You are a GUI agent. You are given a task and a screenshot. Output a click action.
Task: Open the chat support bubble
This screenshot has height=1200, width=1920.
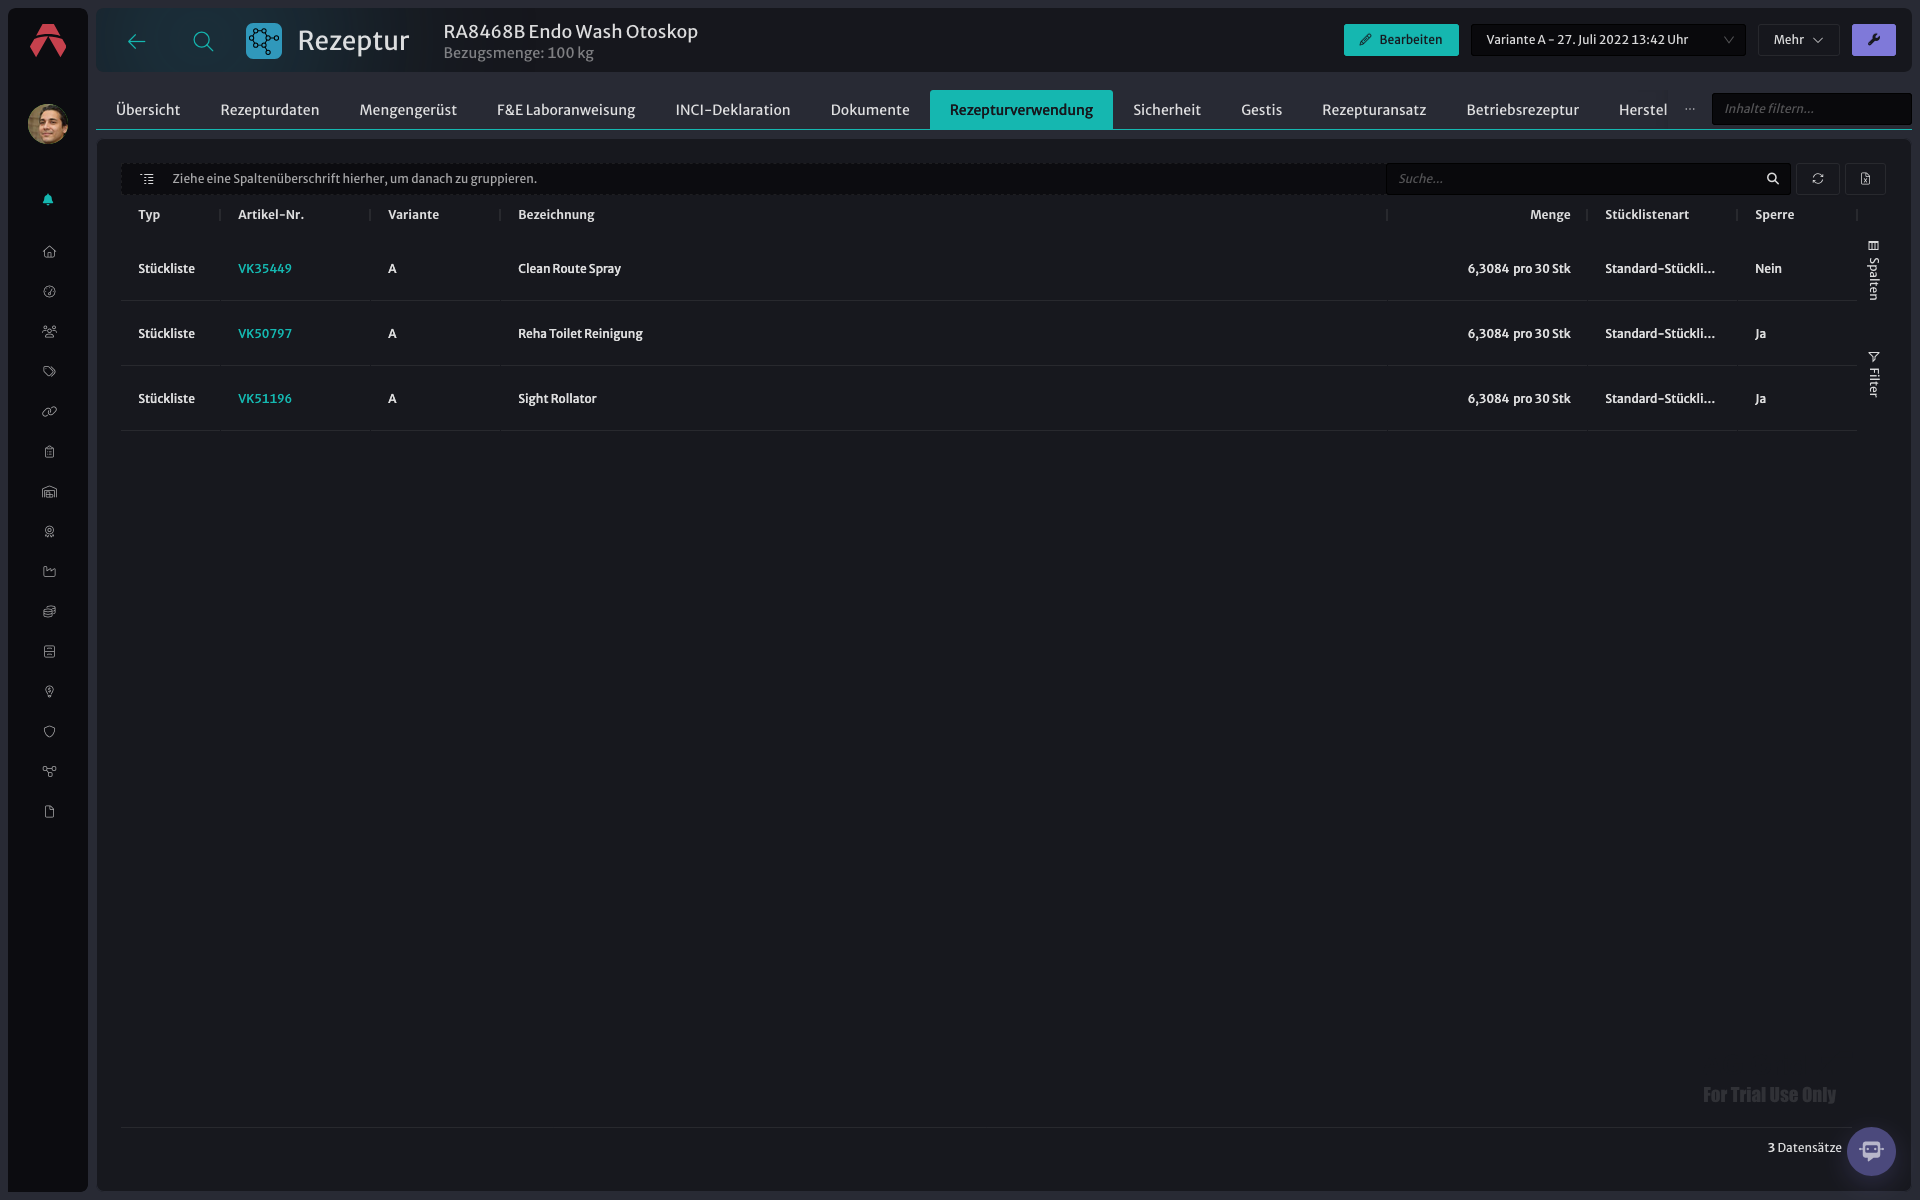pos(1871,1151)
